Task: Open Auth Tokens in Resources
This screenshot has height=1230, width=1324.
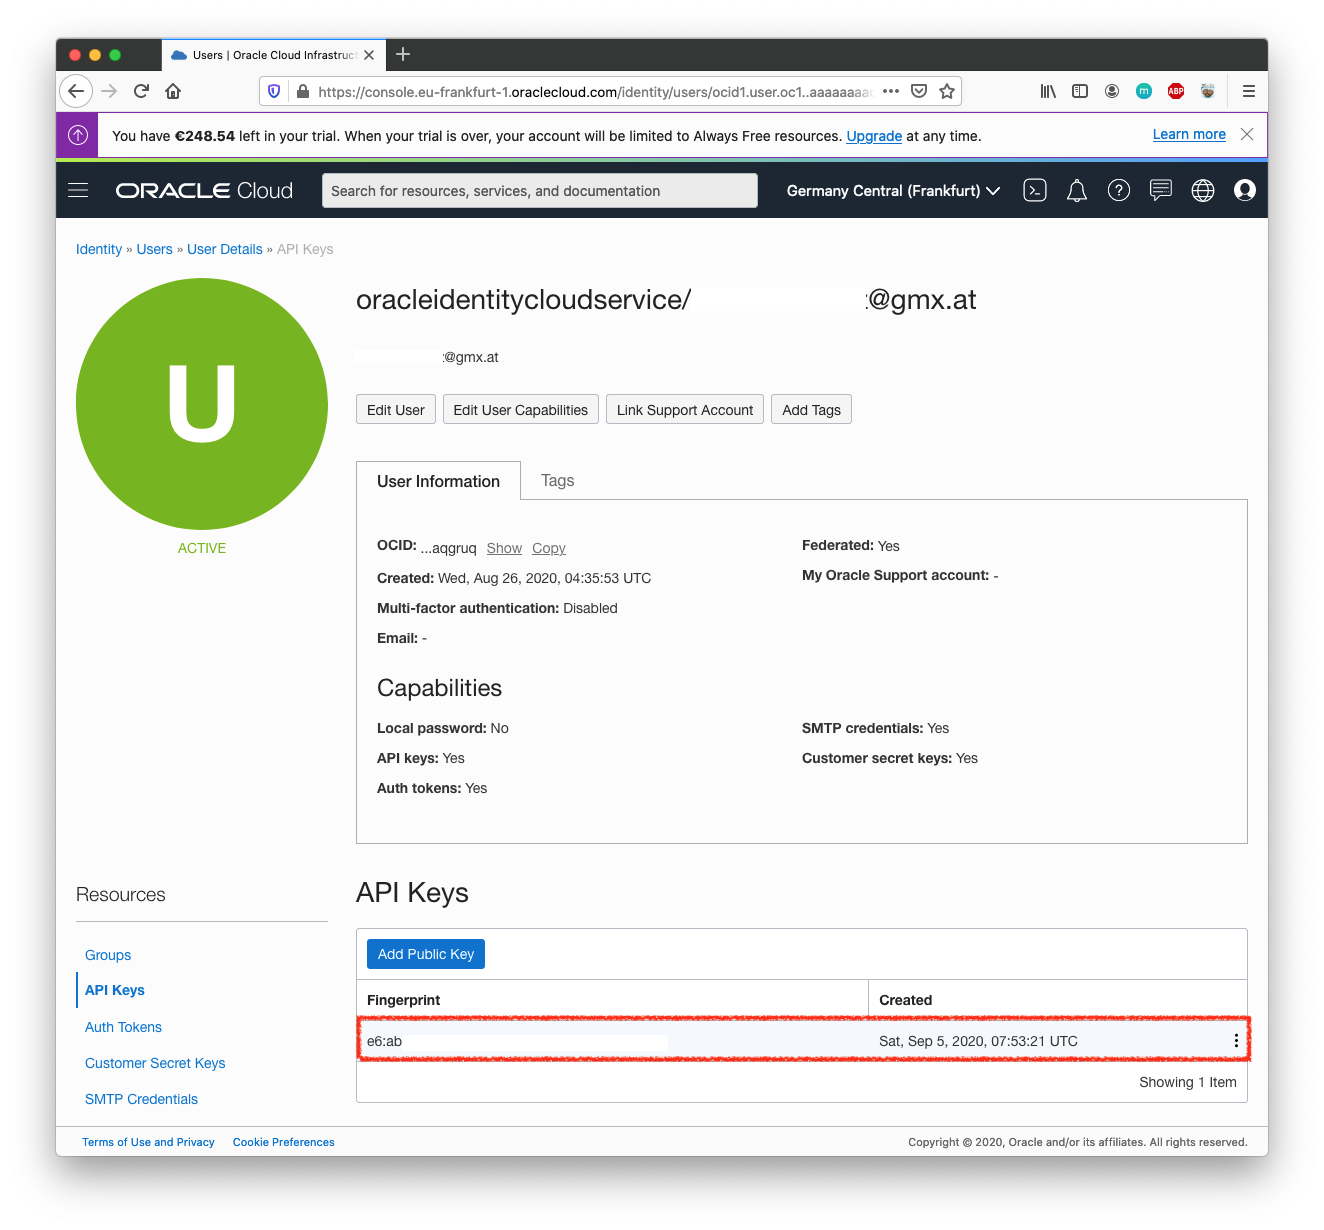Action: point(123,1027)
